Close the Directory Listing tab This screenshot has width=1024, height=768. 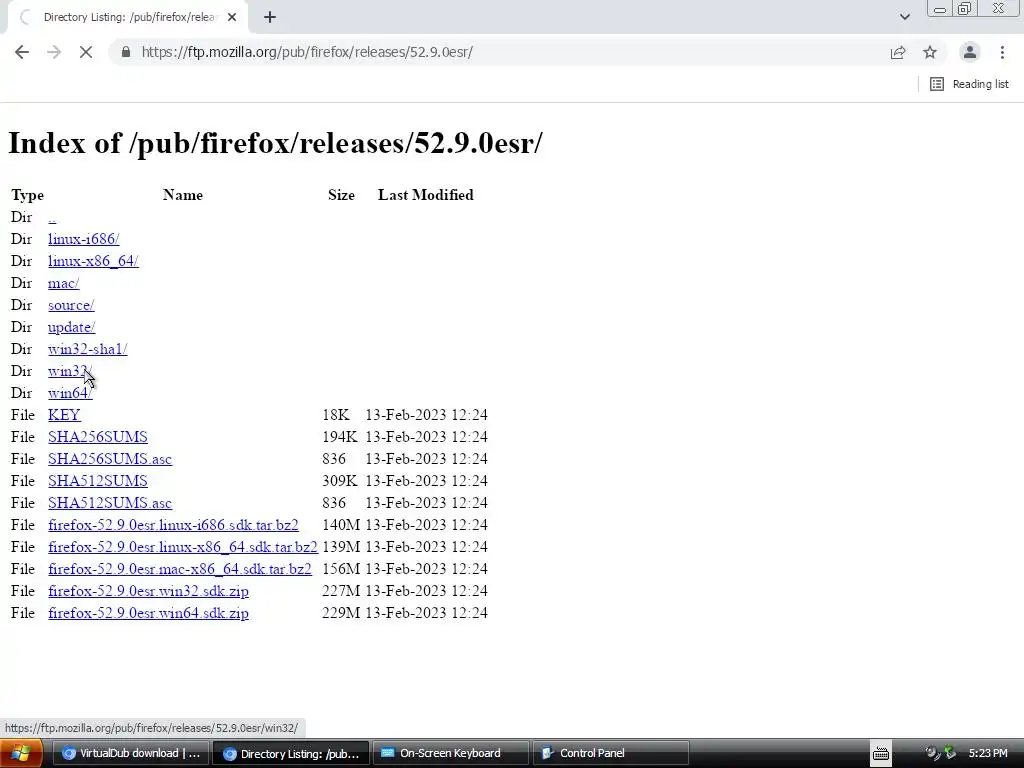coord(232,17)
